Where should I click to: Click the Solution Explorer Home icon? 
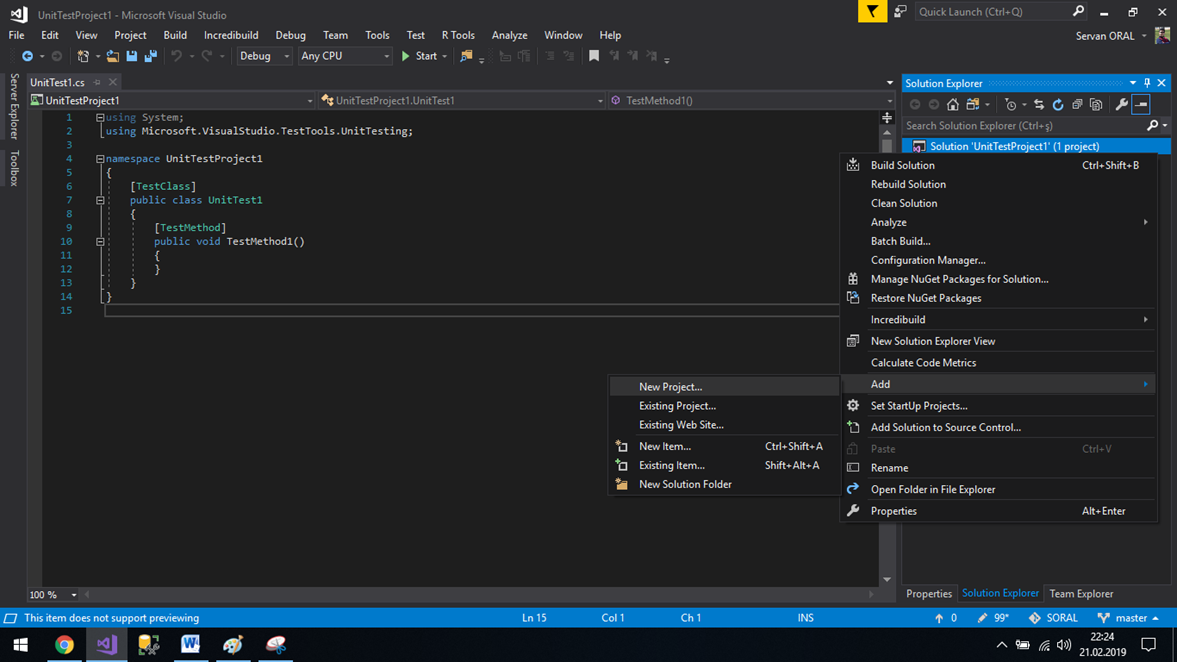953,105
